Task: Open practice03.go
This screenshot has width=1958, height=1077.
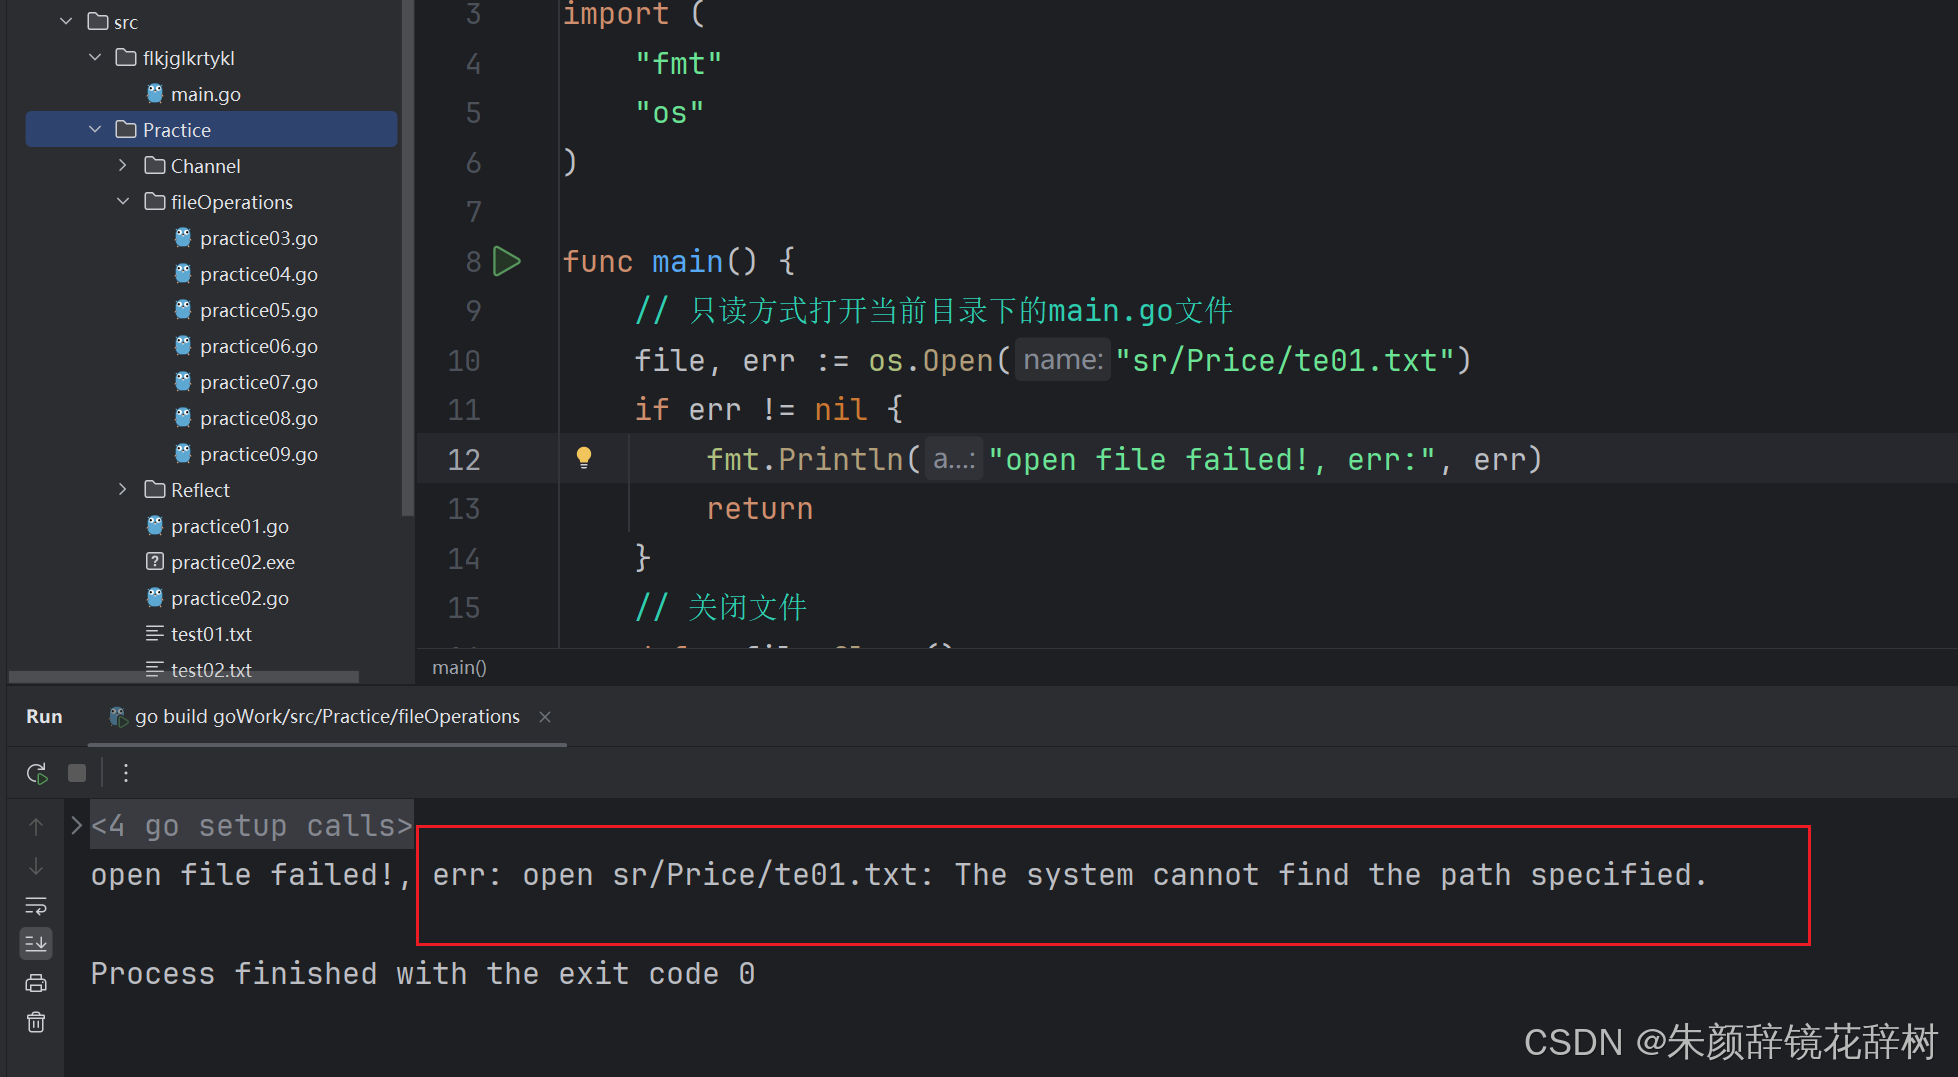Action: click(x=258, y=238)
